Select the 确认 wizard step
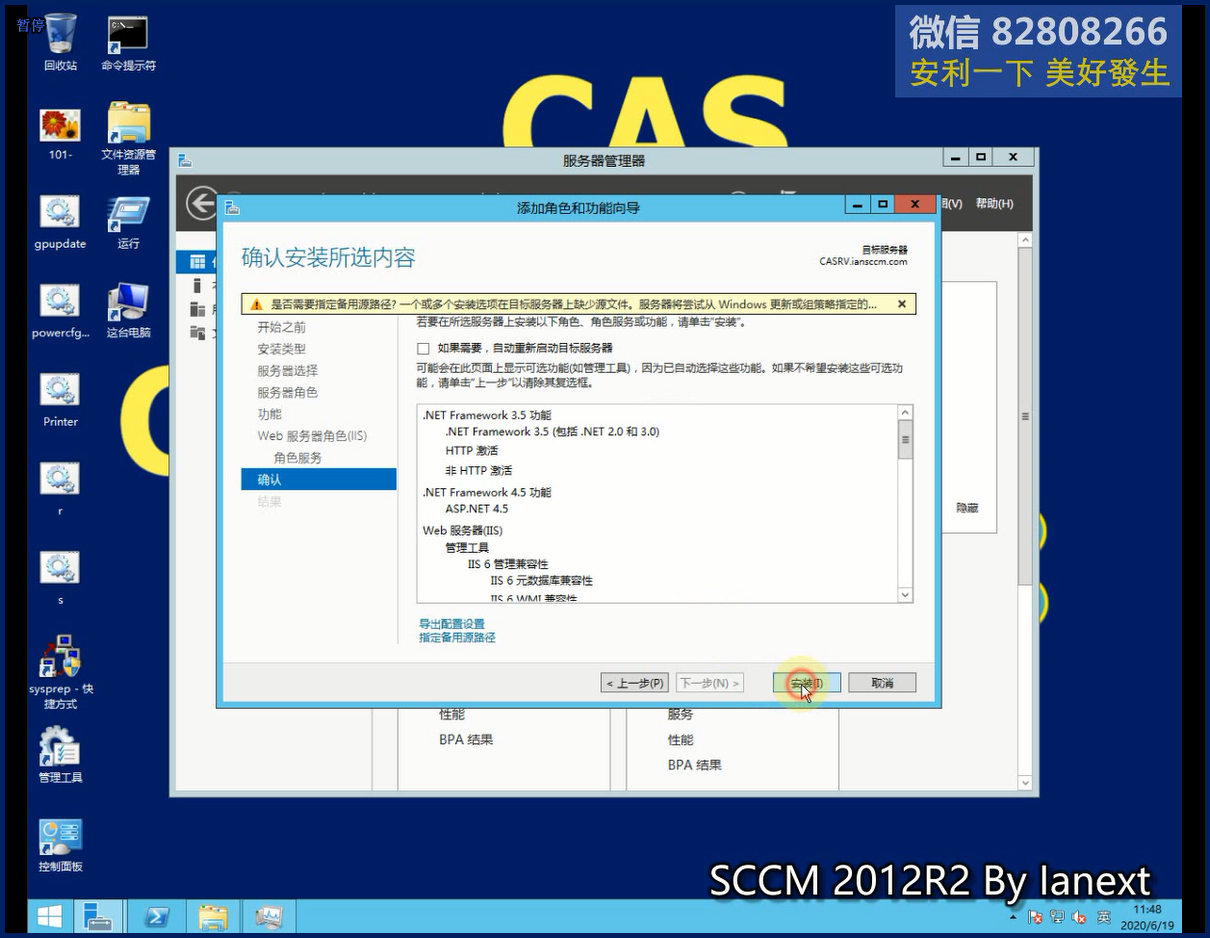This screenshot has width=1210, height=938. coord(319,480)
